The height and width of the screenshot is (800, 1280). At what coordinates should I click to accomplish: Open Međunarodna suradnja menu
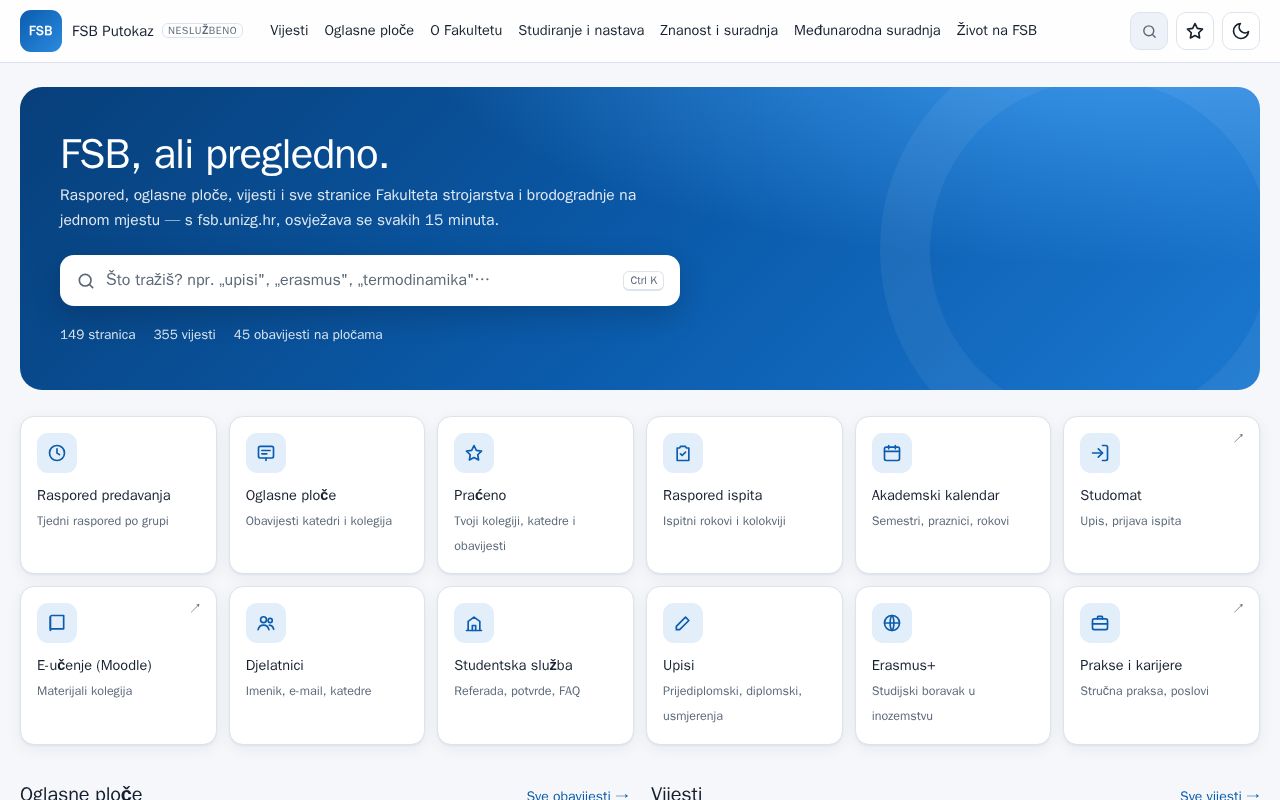pos(867,30)
